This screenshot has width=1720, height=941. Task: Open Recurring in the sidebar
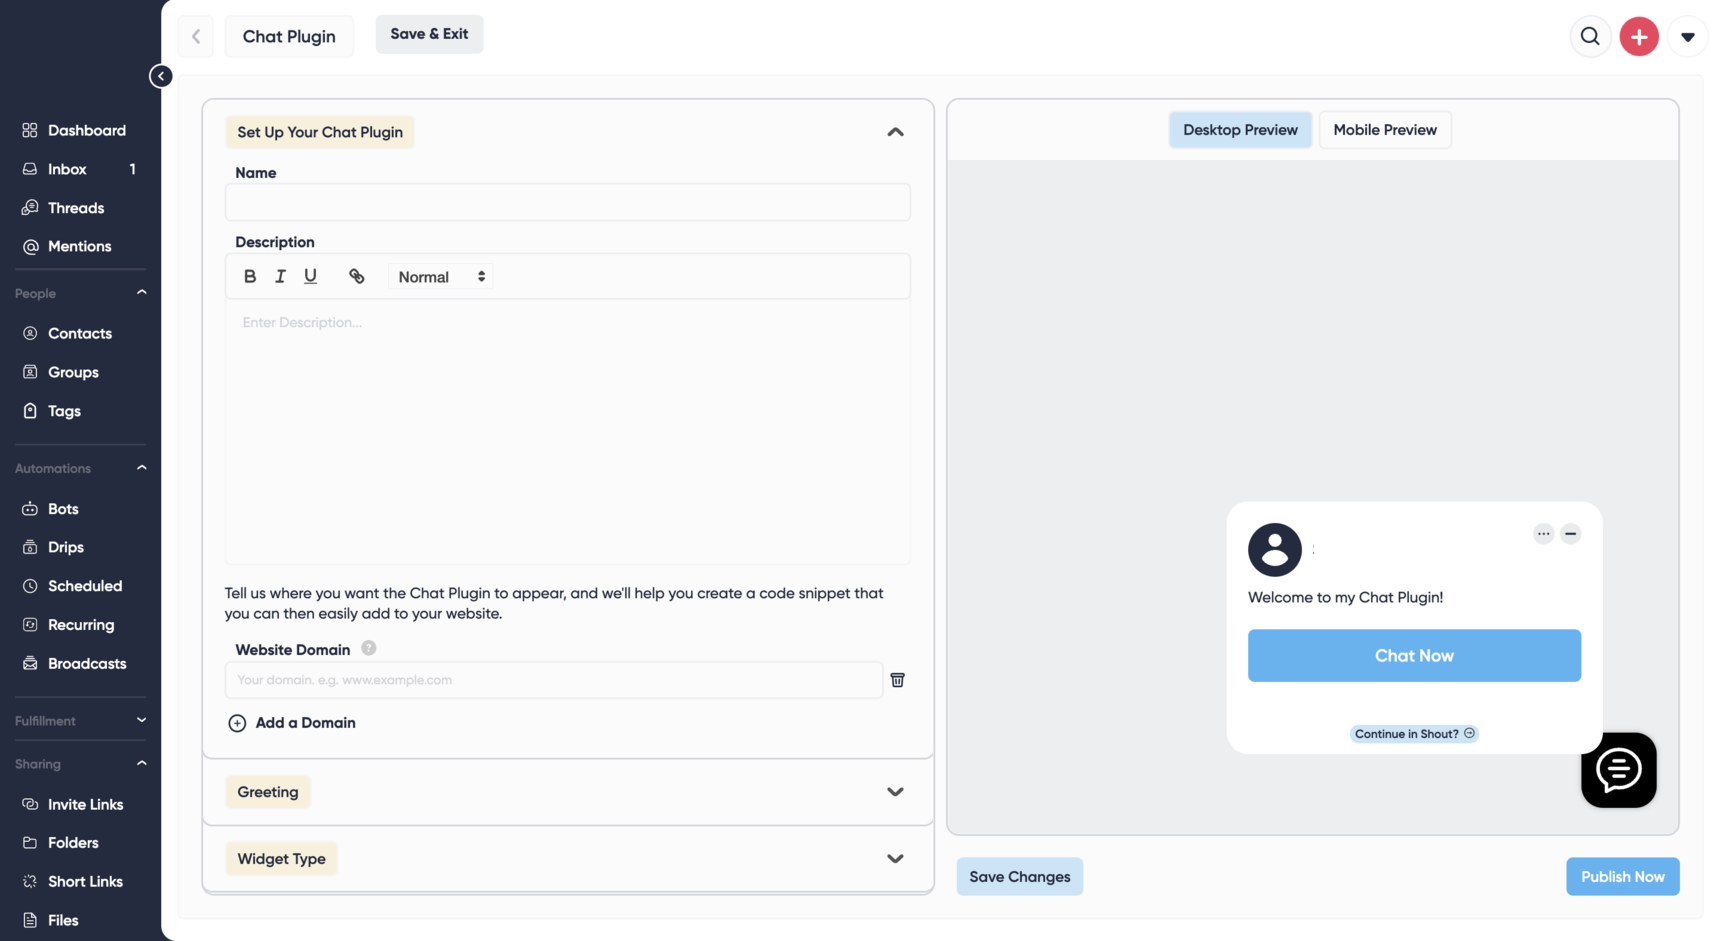click(80, 625)
